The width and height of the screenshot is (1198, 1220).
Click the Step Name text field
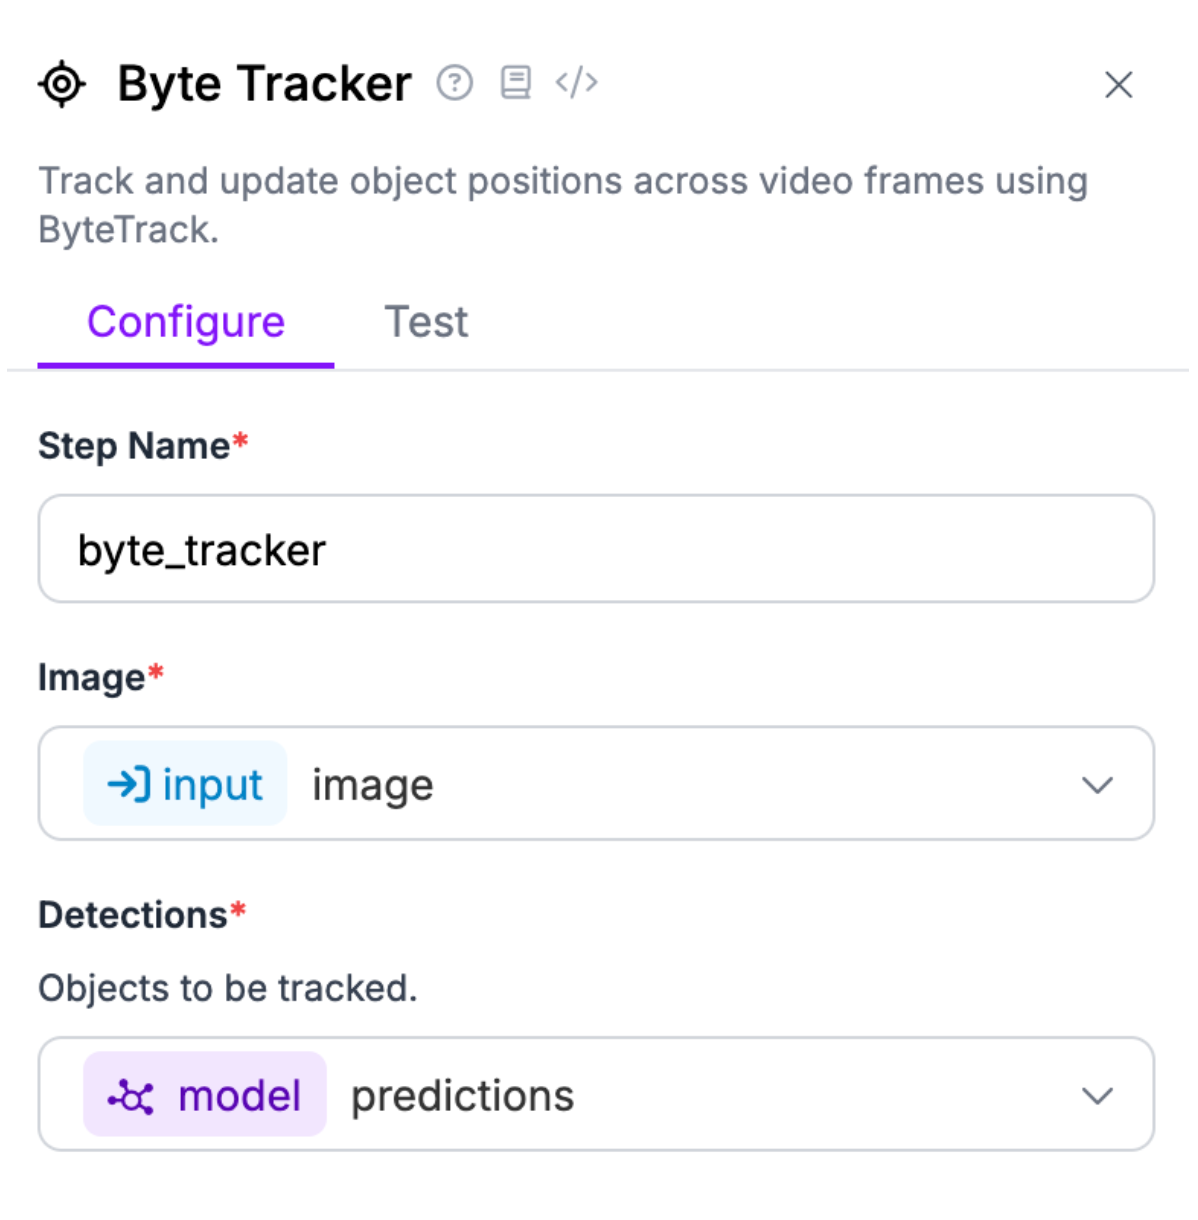(x=596, y=549)
